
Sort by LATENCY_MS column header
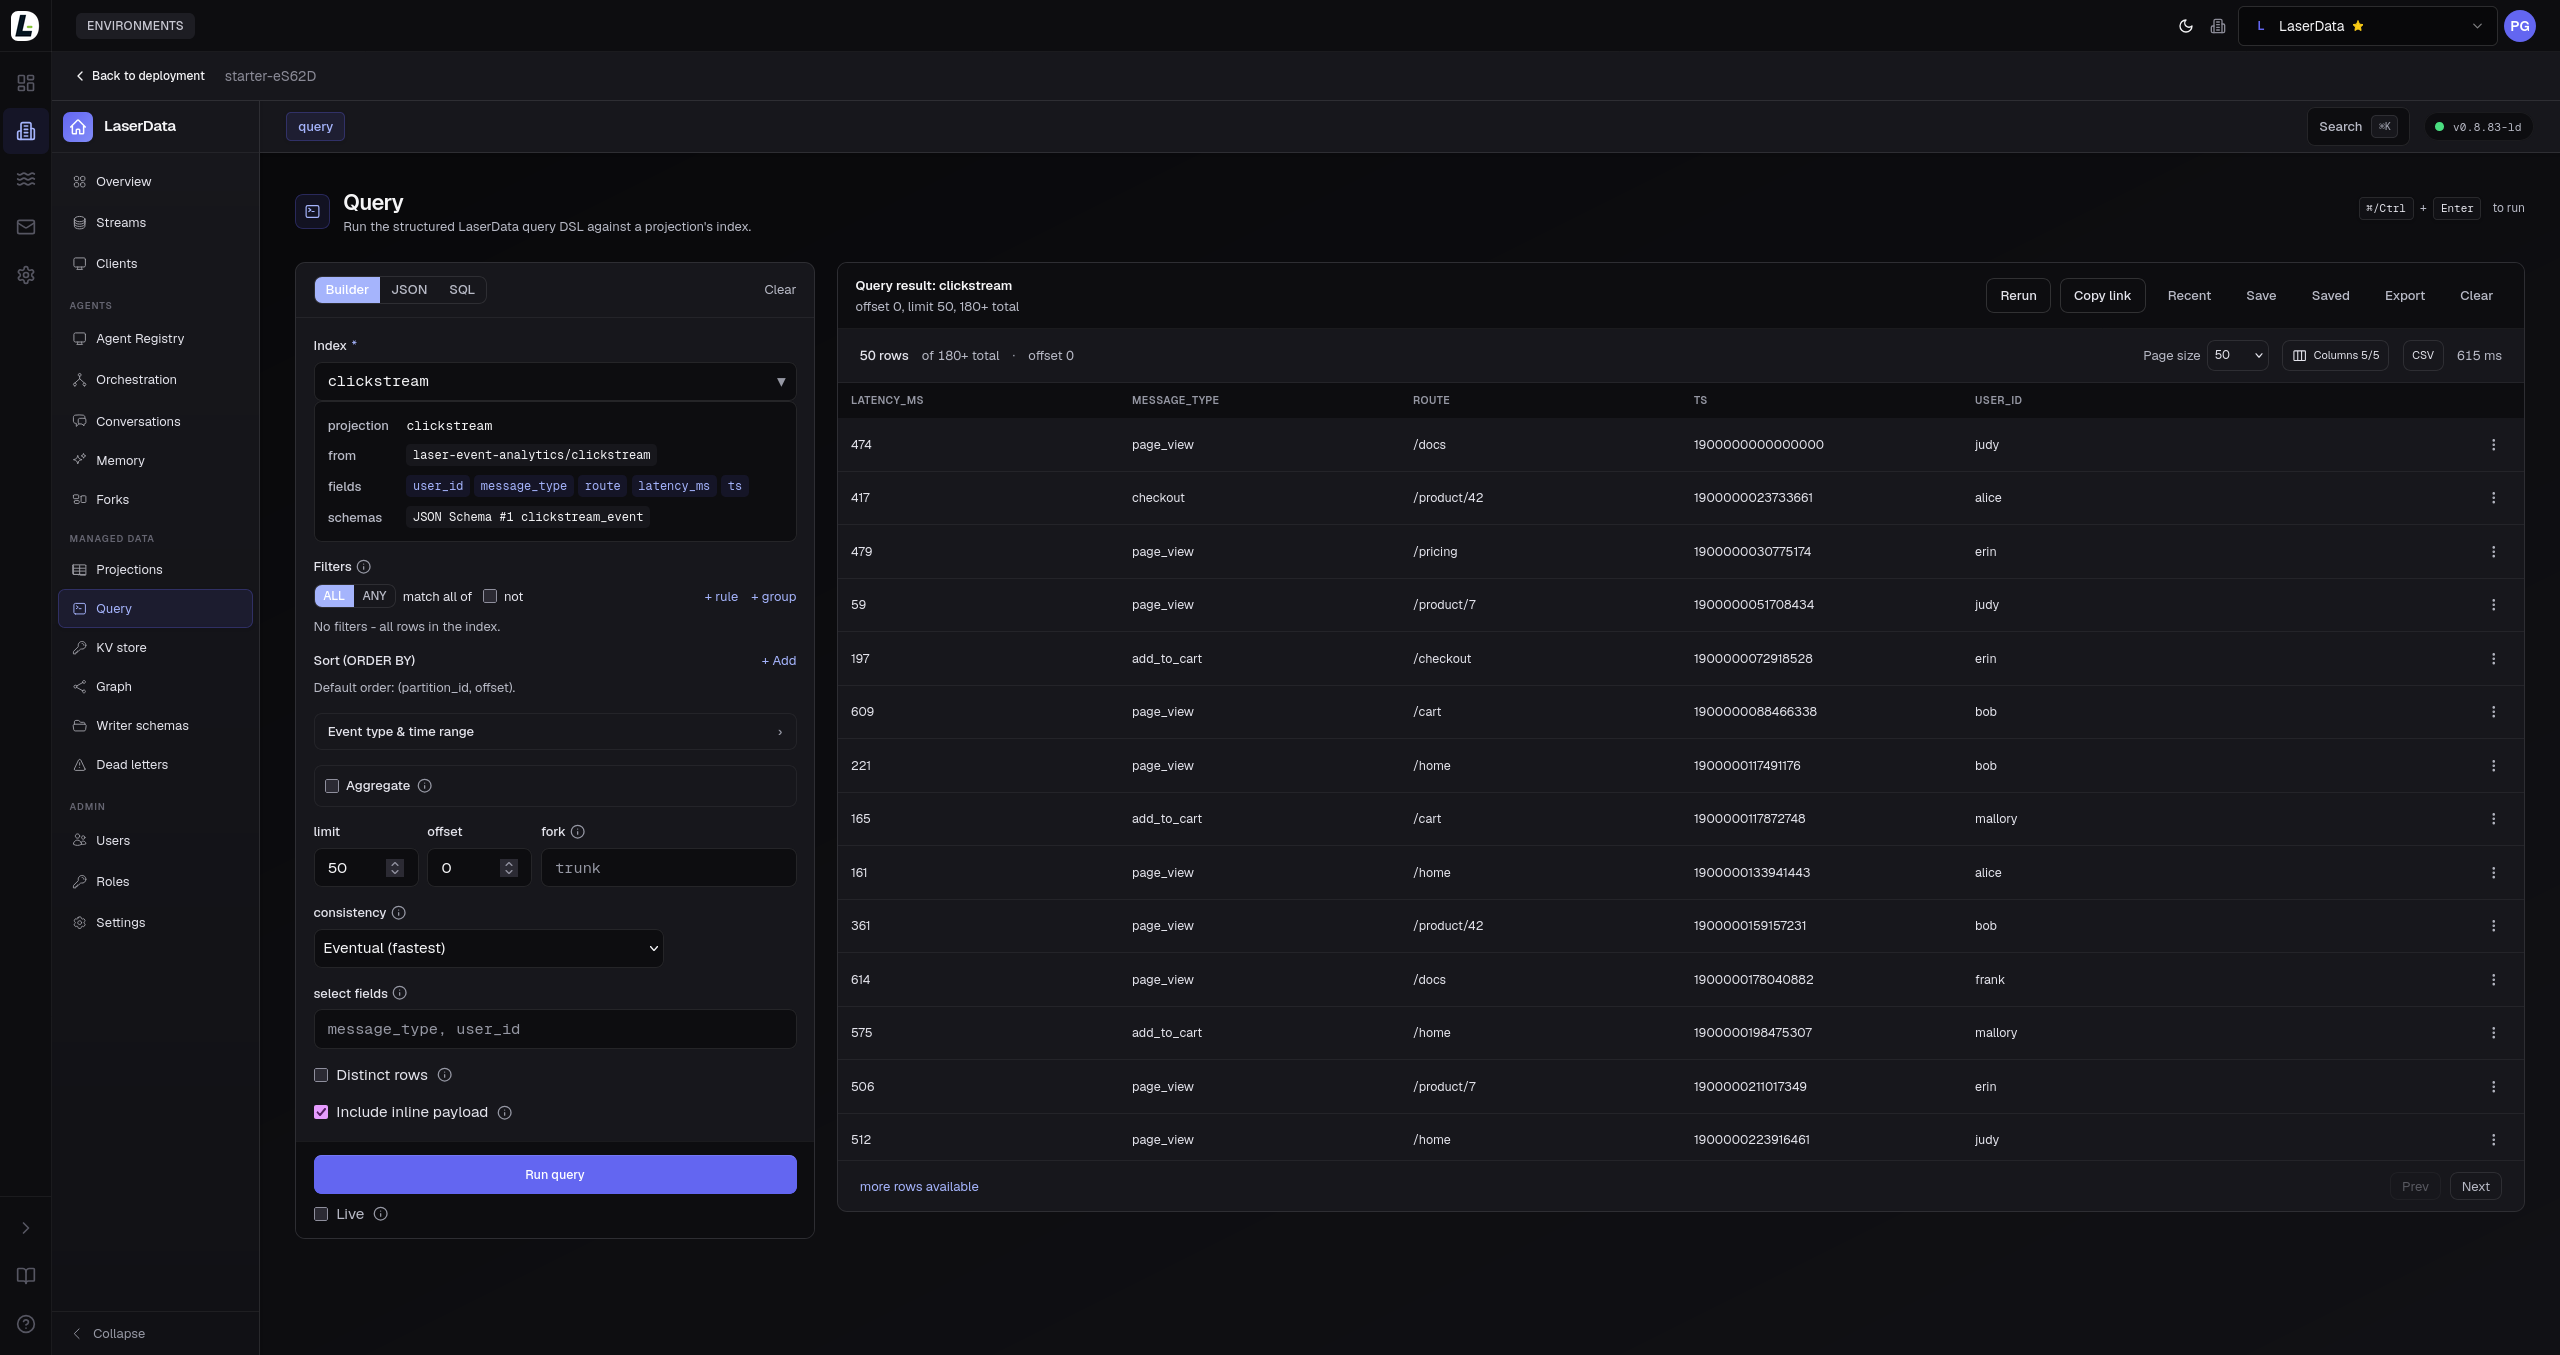coord(887,400)
